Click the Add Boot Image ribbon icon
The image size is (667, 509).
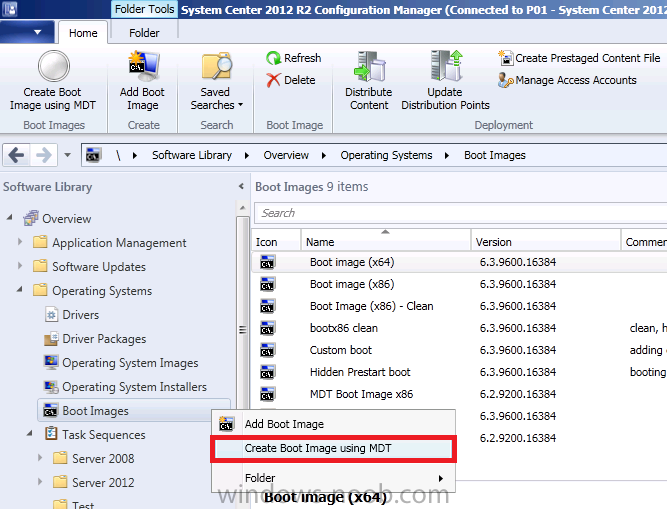tap(143, 66)
